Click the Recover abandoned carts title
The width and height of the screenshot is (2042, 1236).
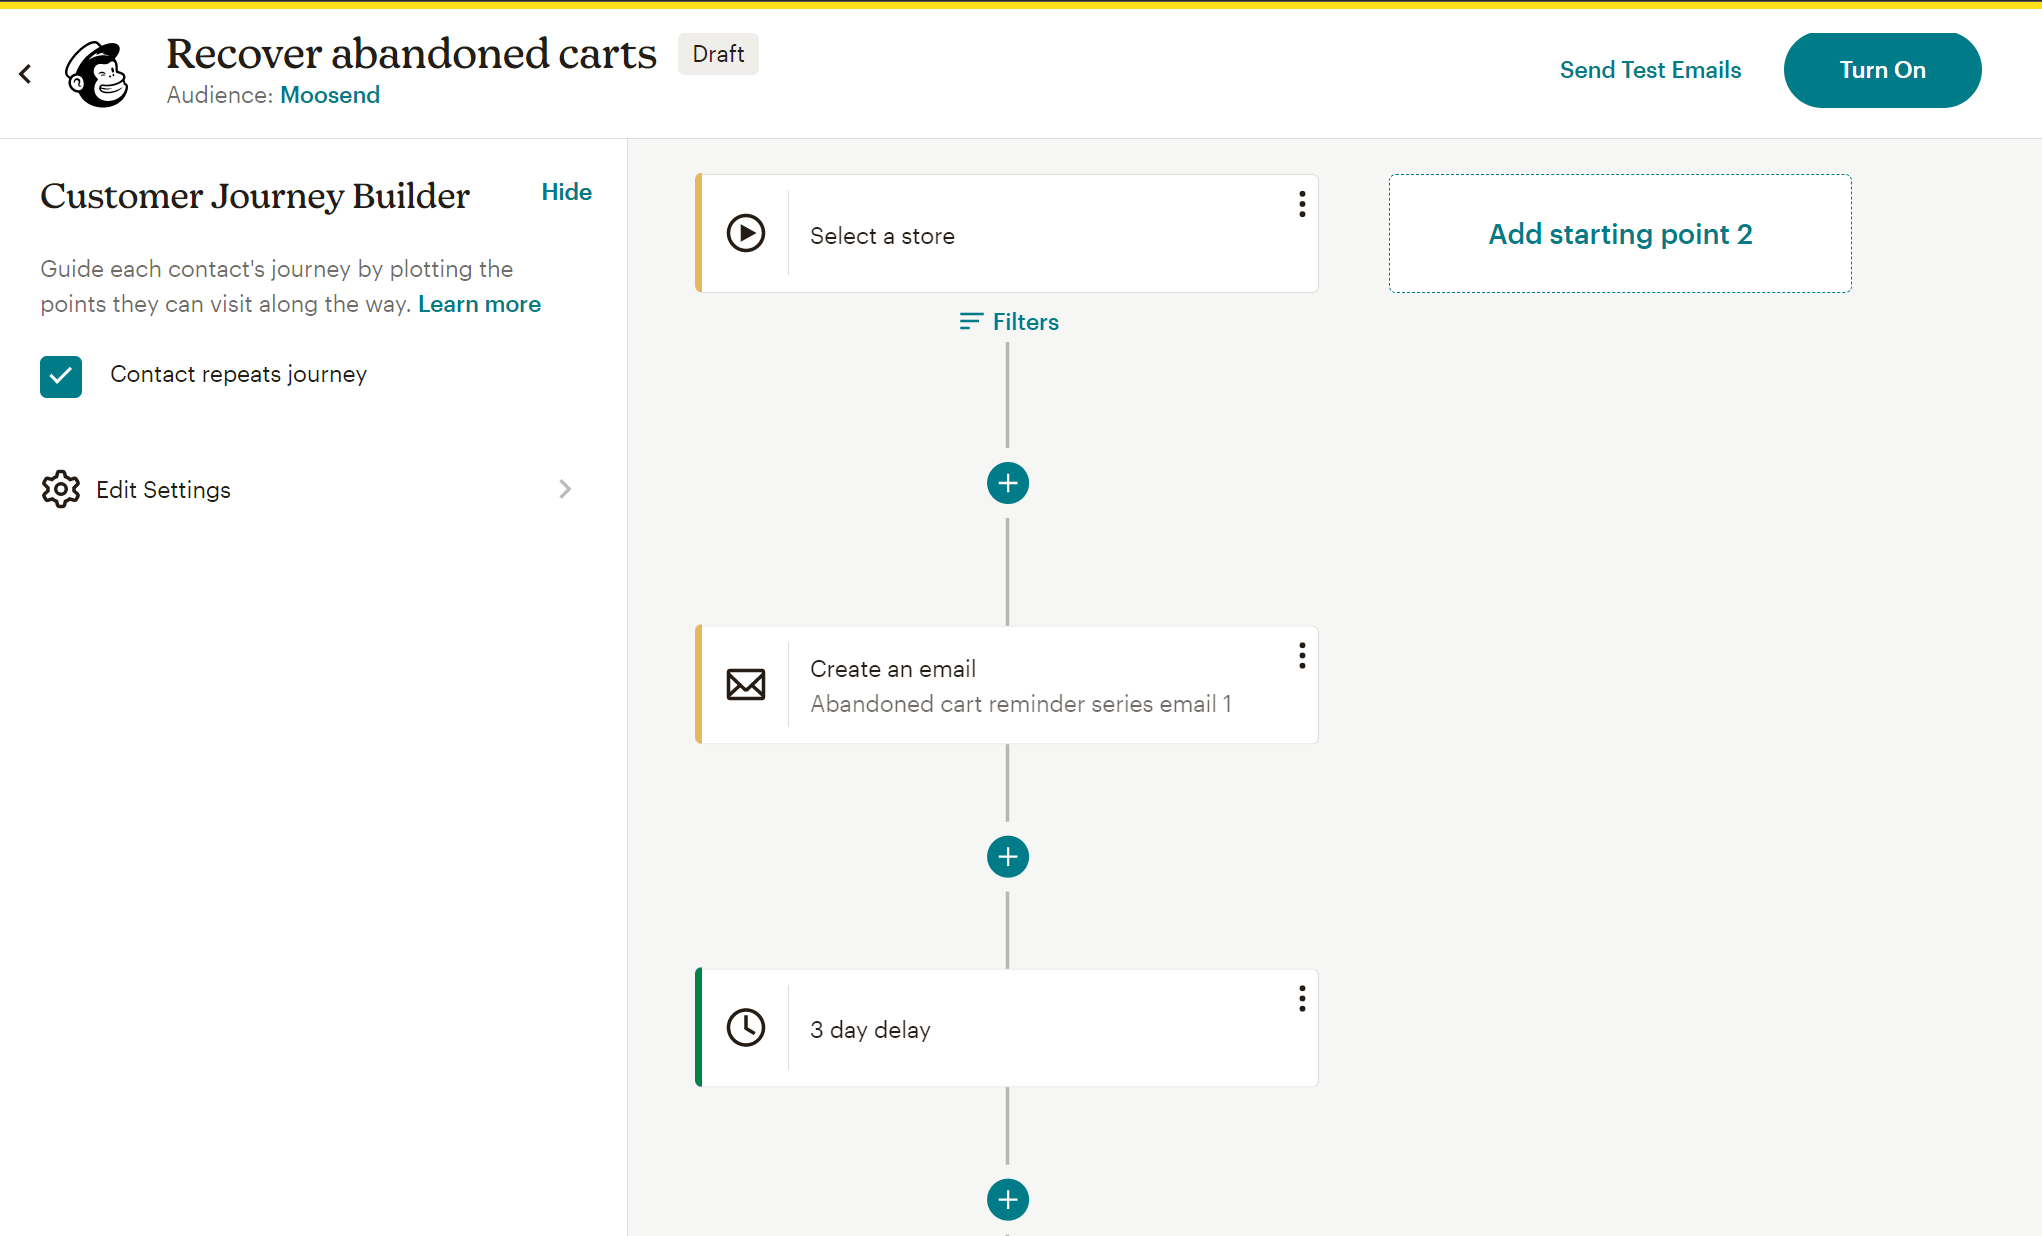(411, 54)
